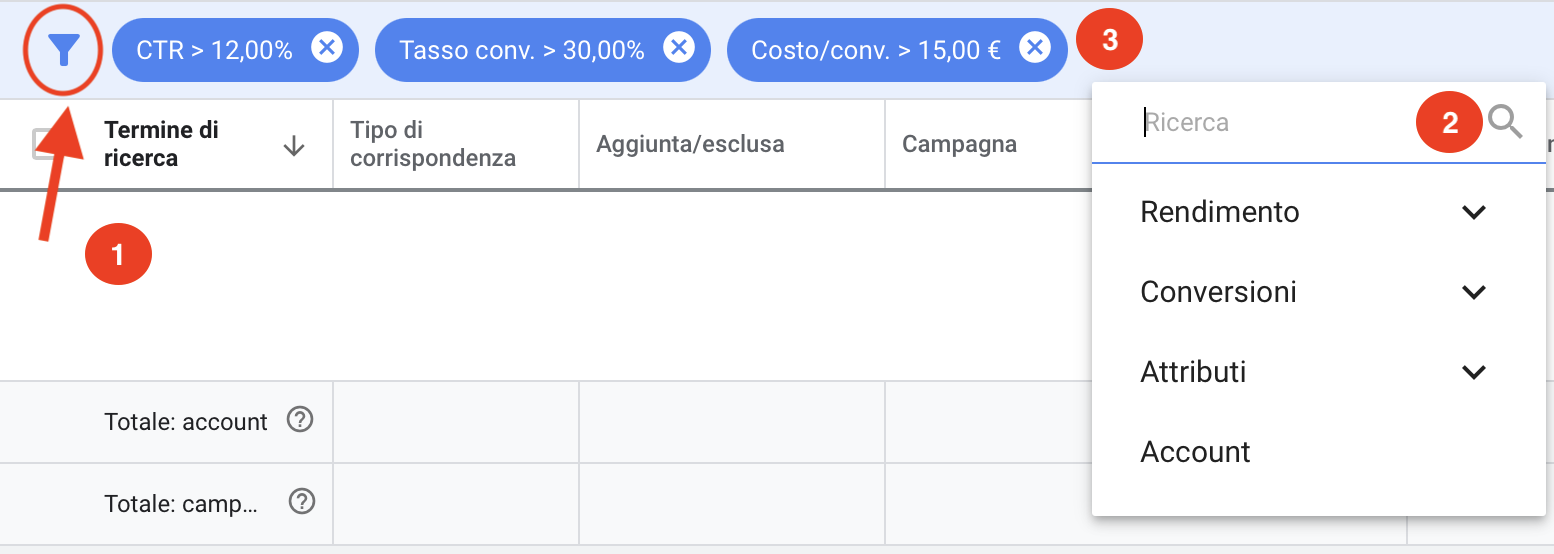Click the search magnifier icon
Viewport: 1554px width, 554px height.
[x=1505, y=122]
